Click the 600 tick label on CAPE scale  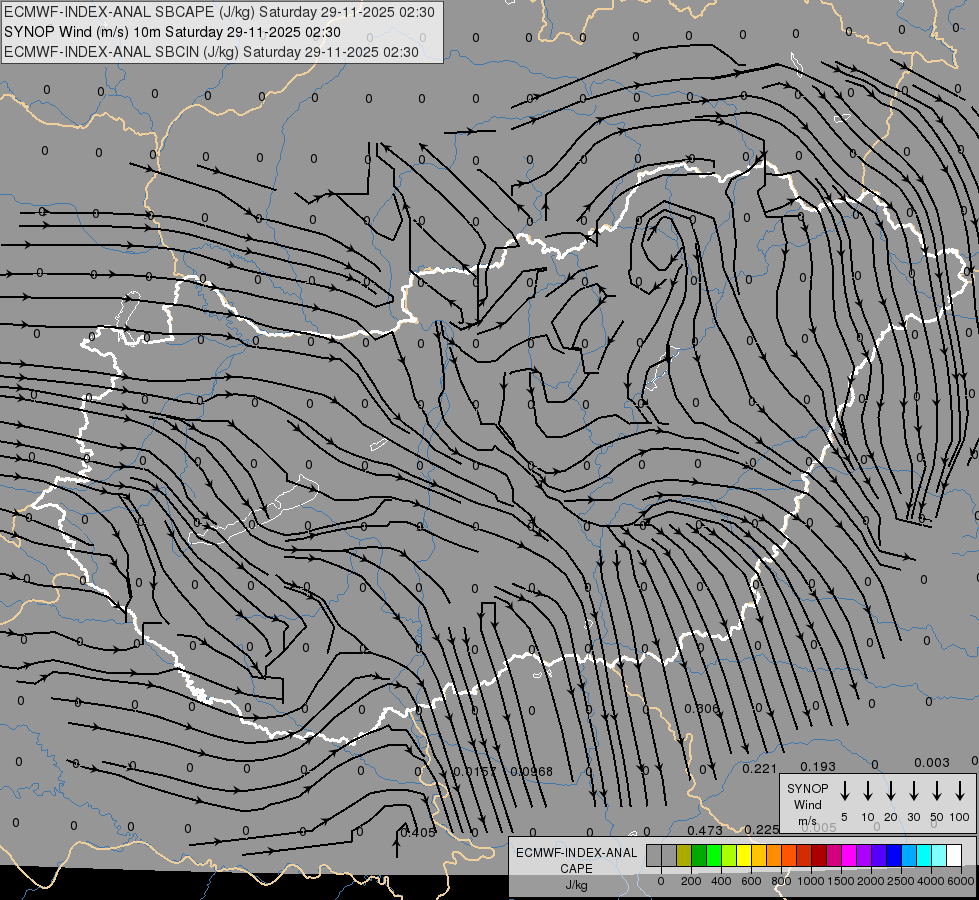tap(751, 881)
